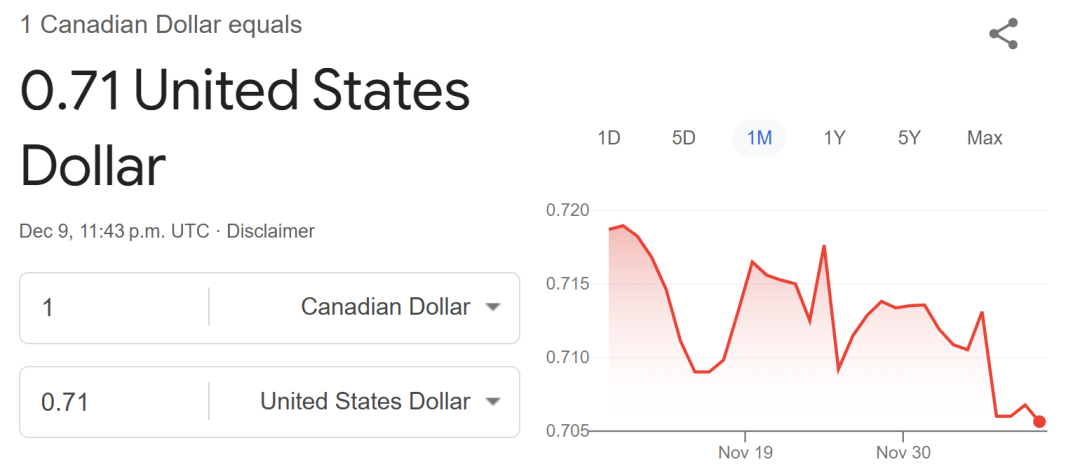Click the chart peak near 0.719

point(623,225)
